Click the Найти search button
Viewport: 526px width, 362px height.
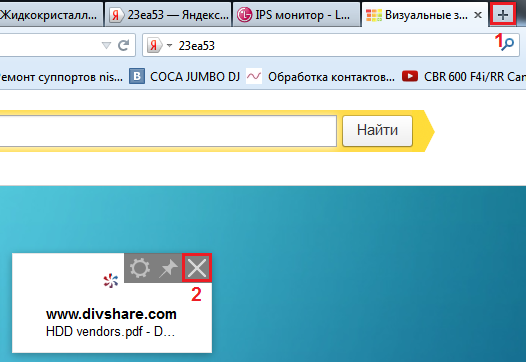pos(377,131)
